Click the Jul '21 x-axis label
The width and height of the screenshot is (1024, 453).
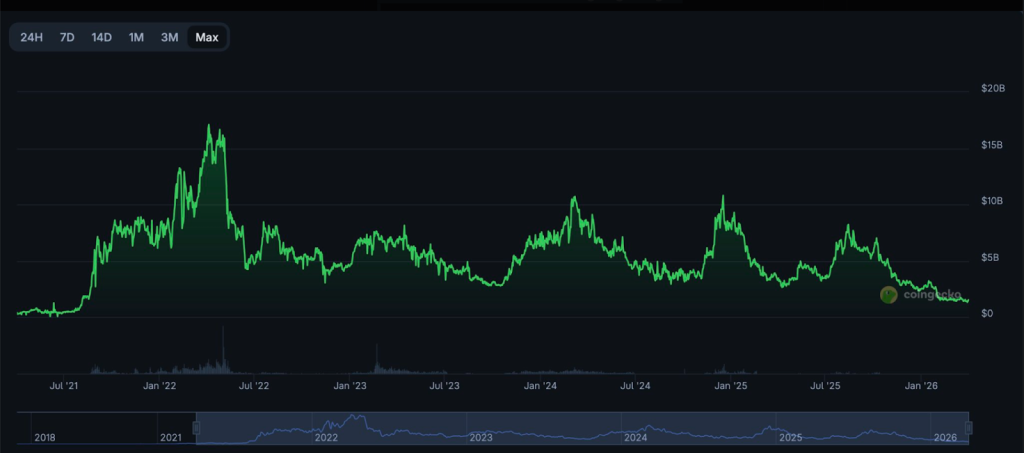[x=64, y=385]
